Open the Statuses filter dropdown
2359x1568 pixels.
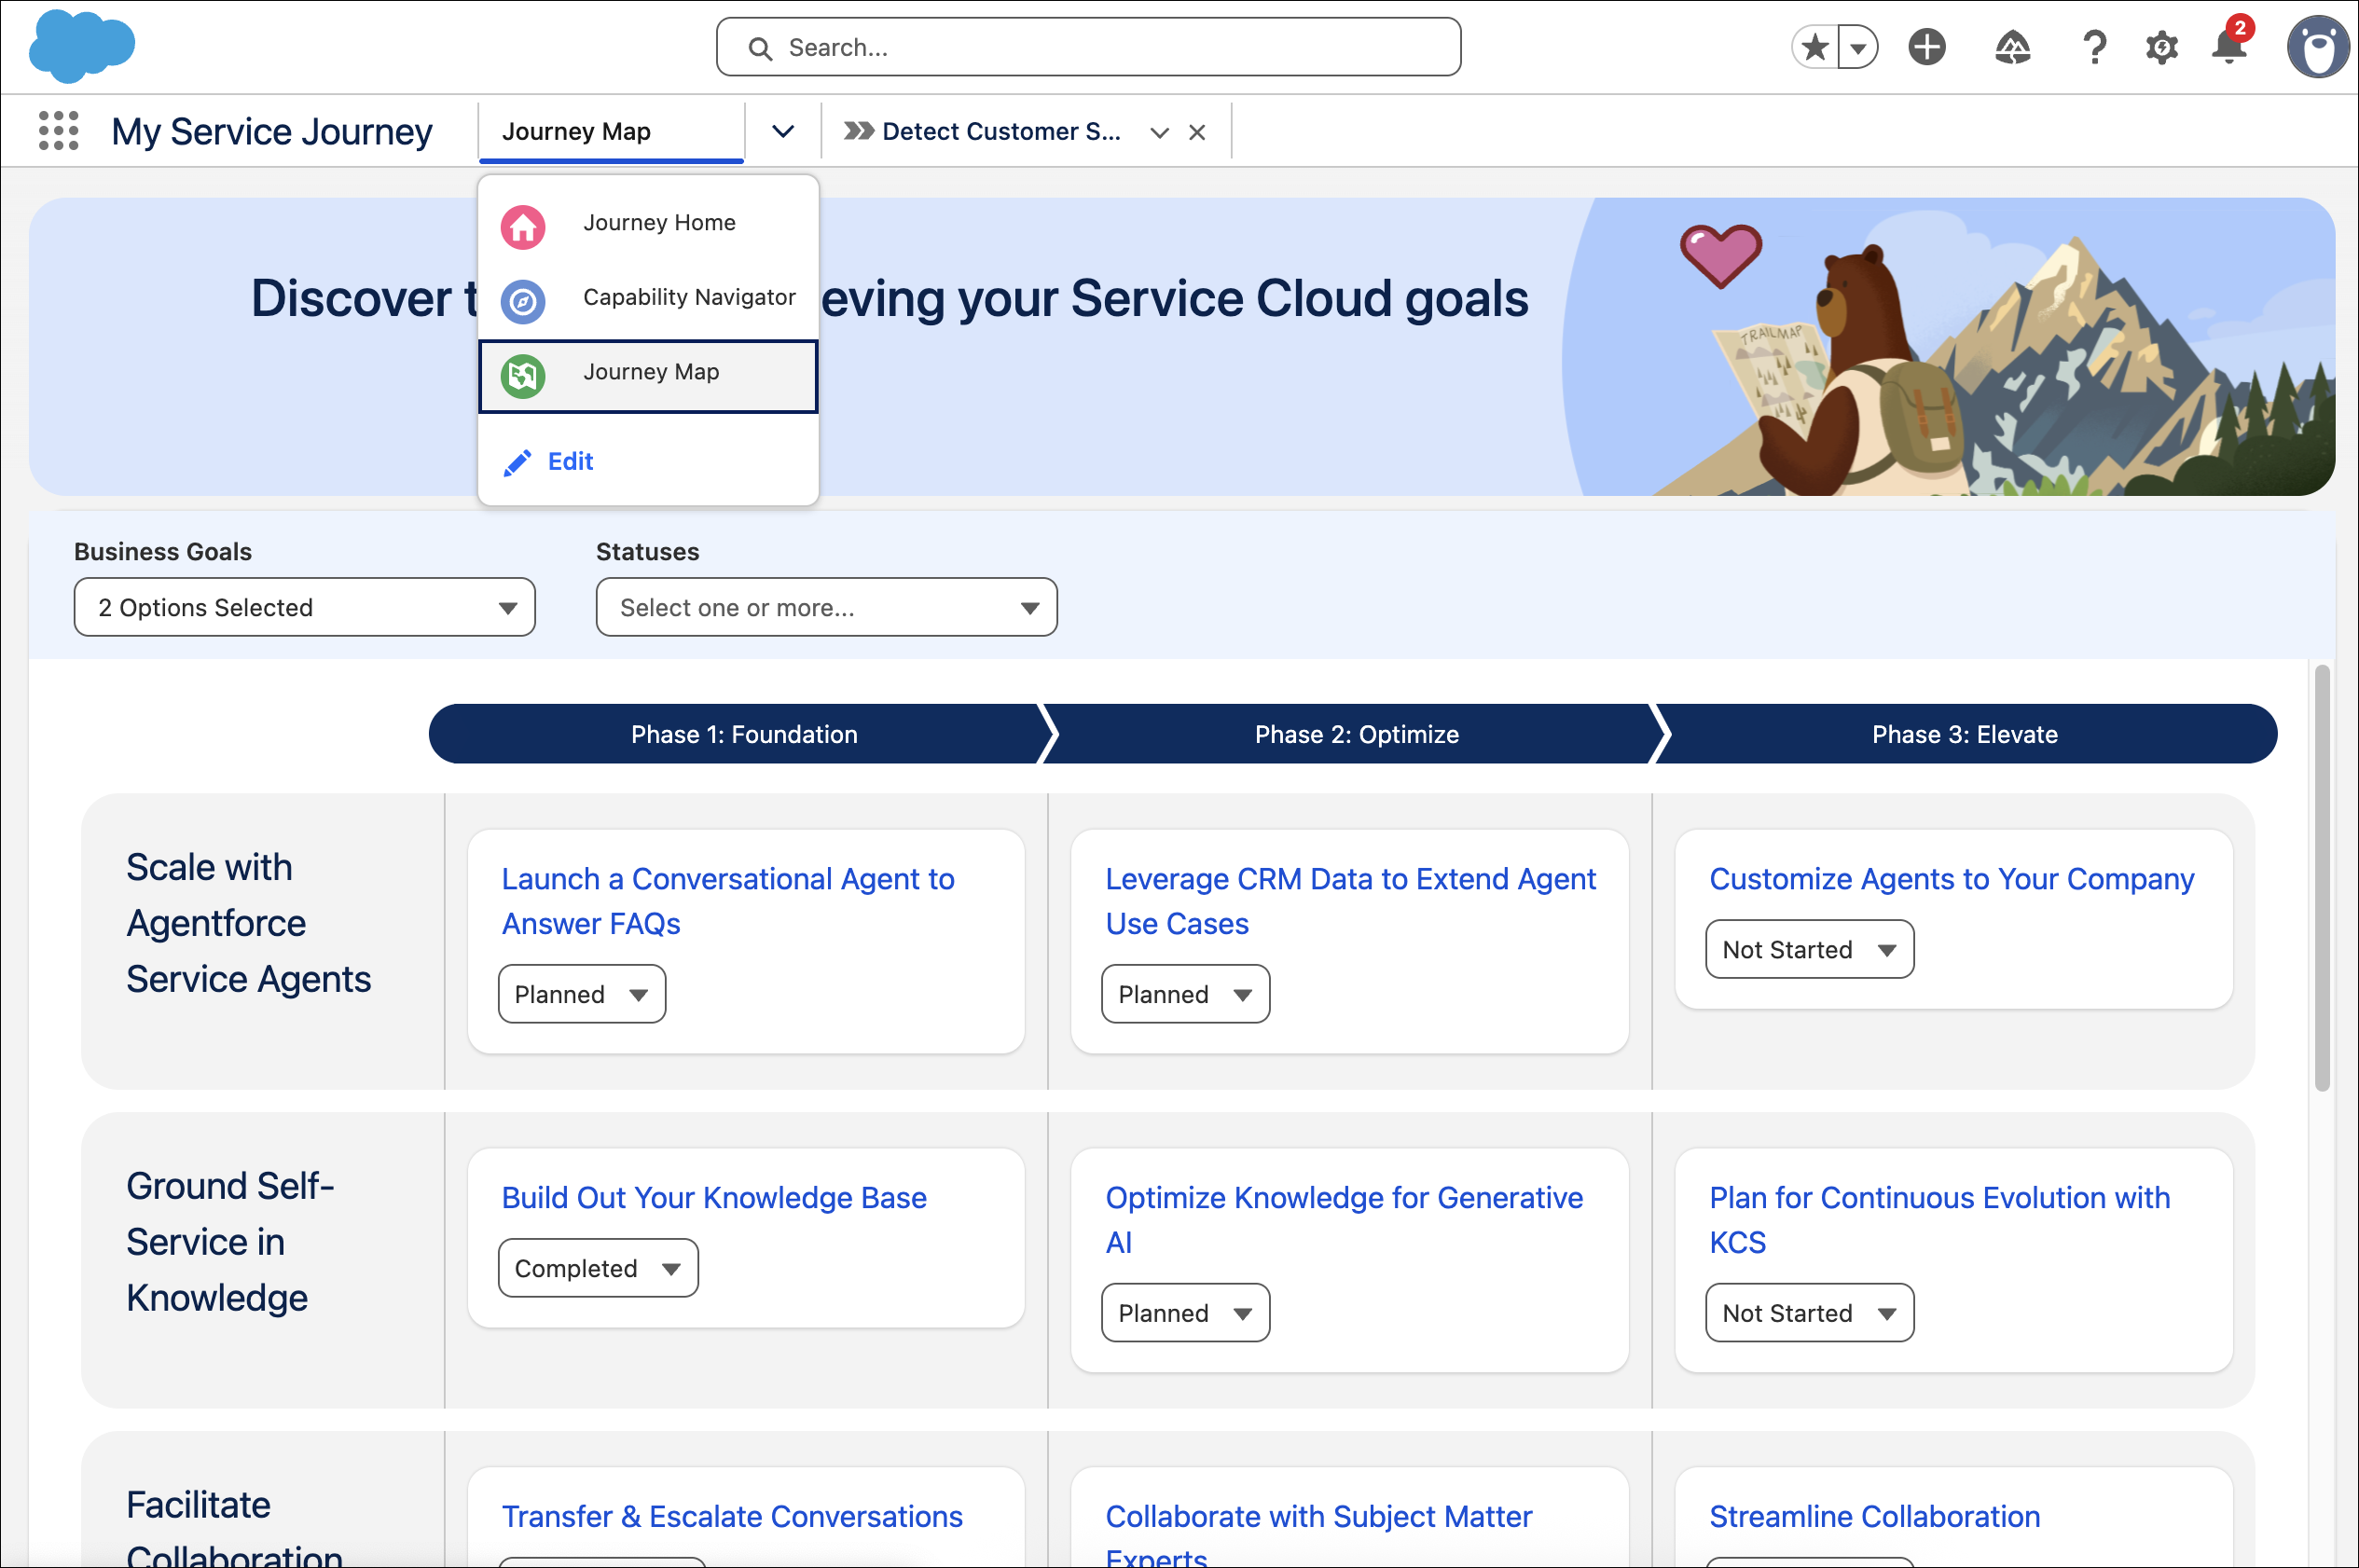click(x=826, y=607)
